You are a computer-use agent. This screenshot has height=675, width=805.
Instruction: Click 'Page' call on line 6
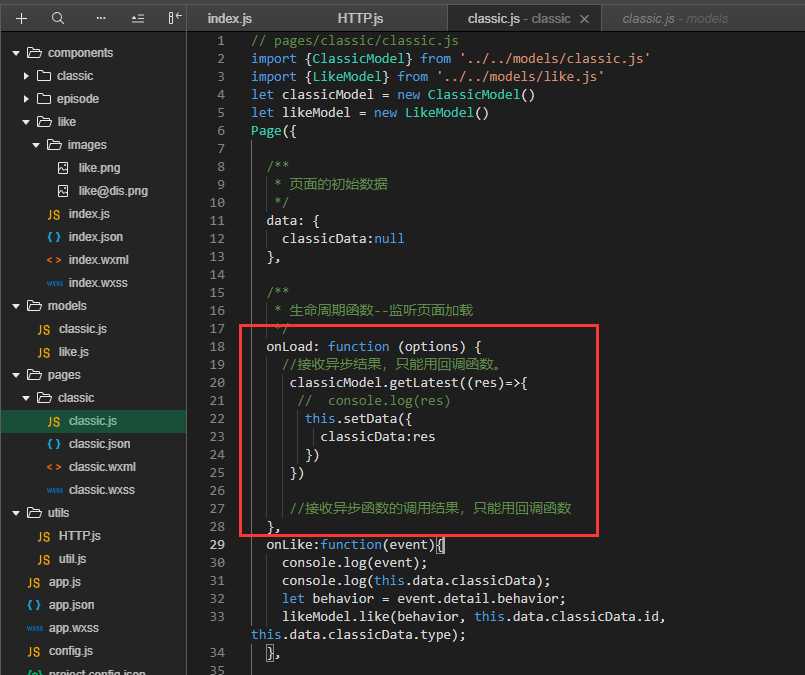coord(266,131)
